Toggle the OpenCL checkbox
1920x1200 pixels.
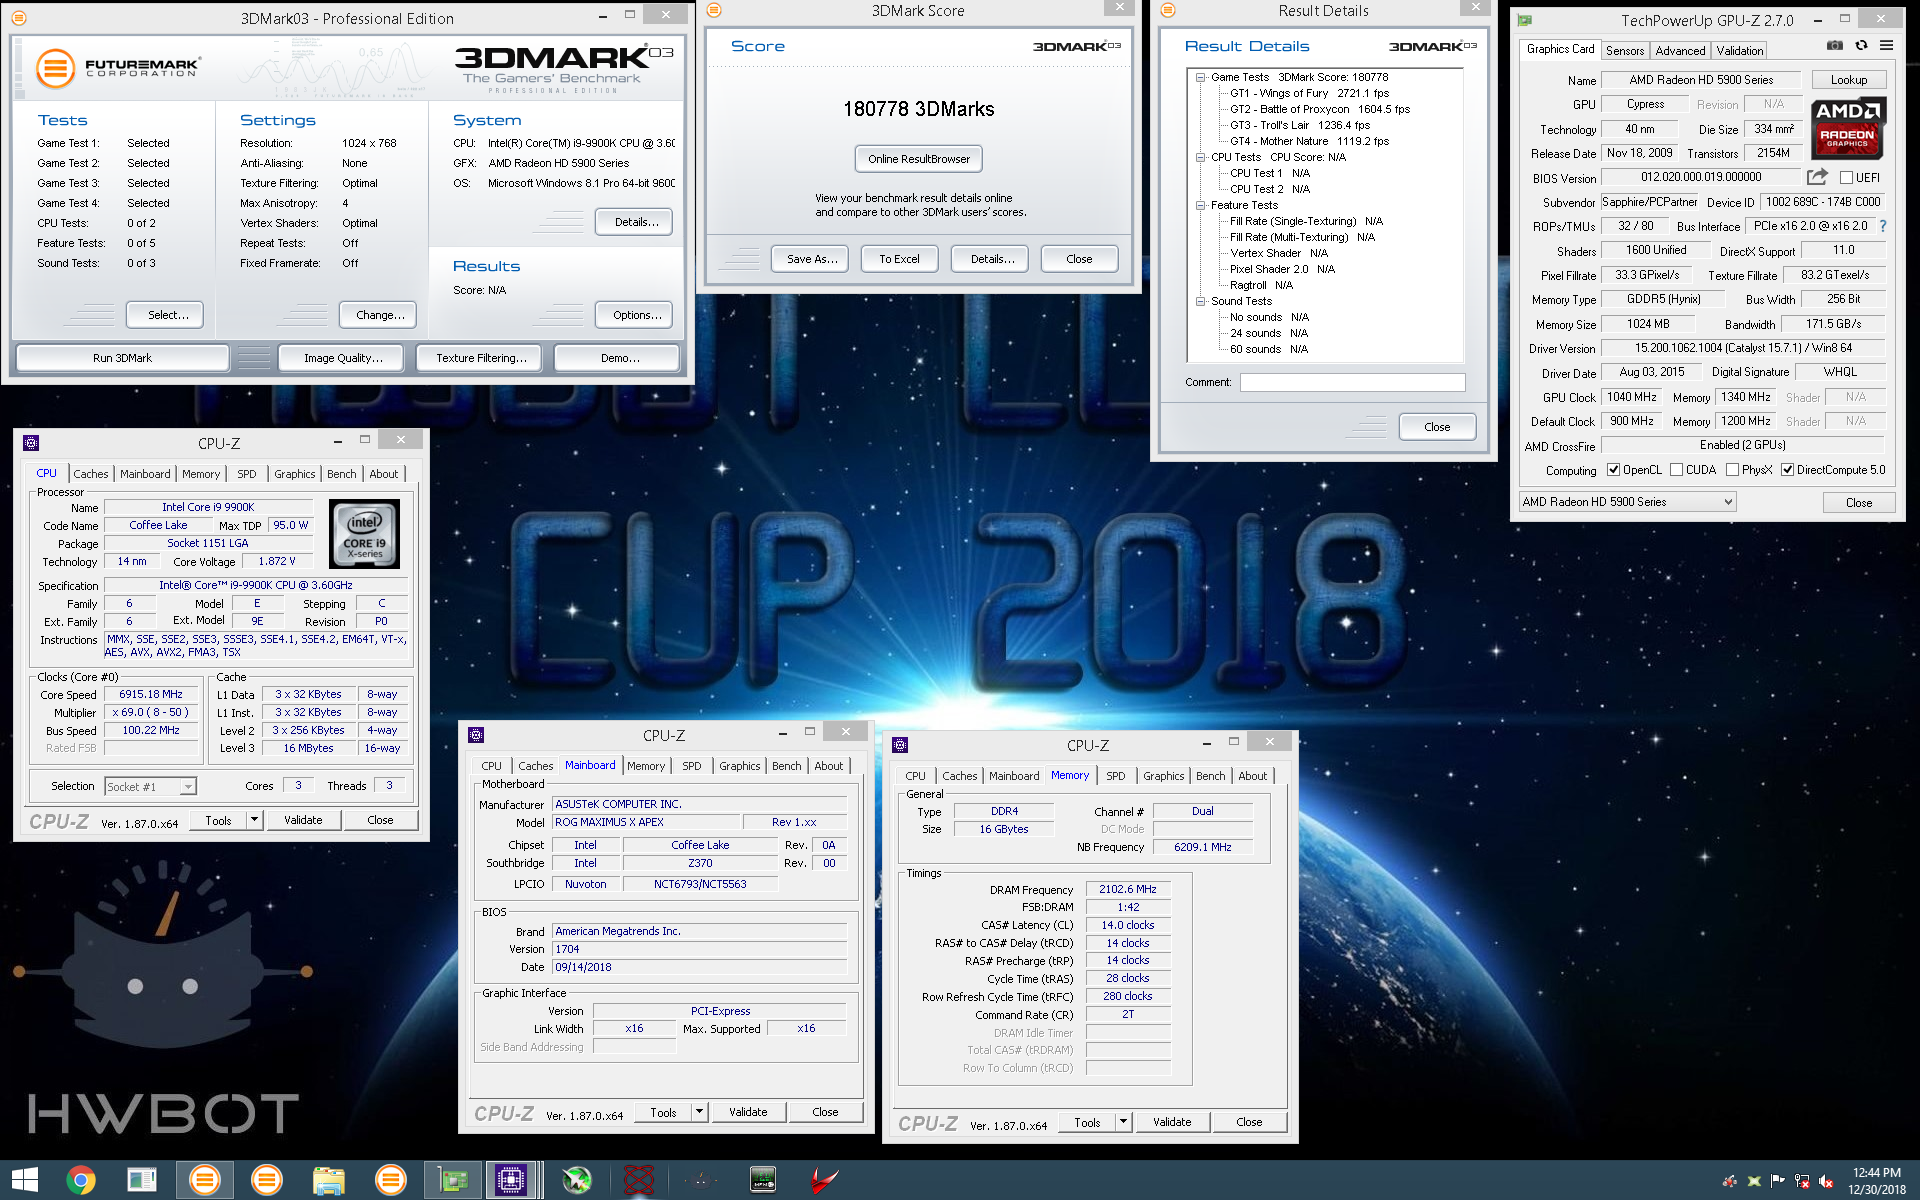pyautogui.click(x=1613, y=470)
